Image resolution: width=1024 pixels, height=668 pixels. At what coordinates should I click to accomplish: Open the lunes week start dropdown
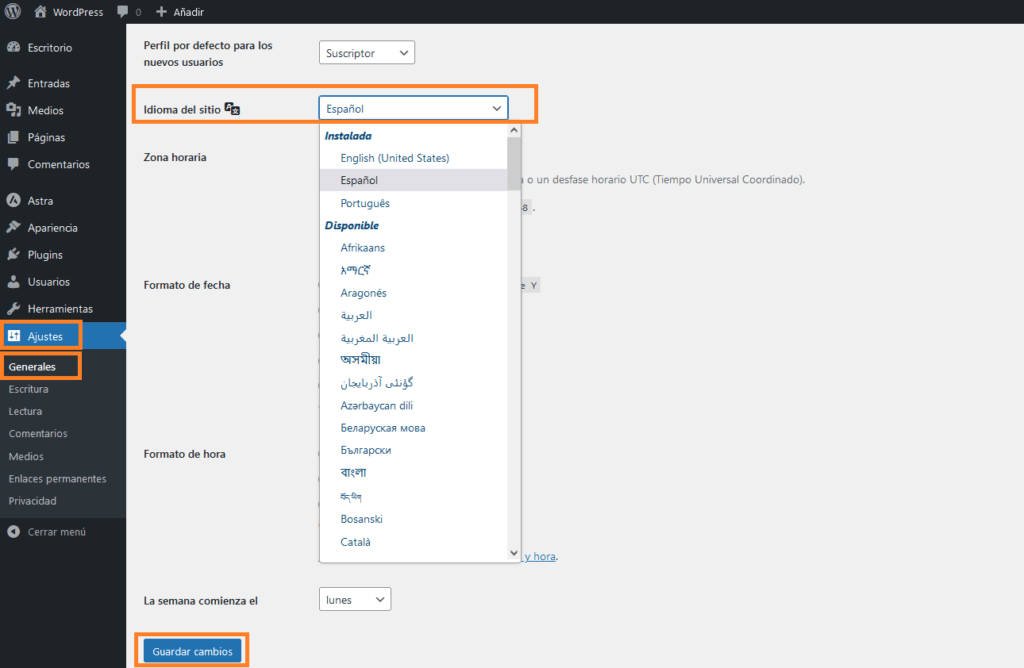(x=354, y=598)
